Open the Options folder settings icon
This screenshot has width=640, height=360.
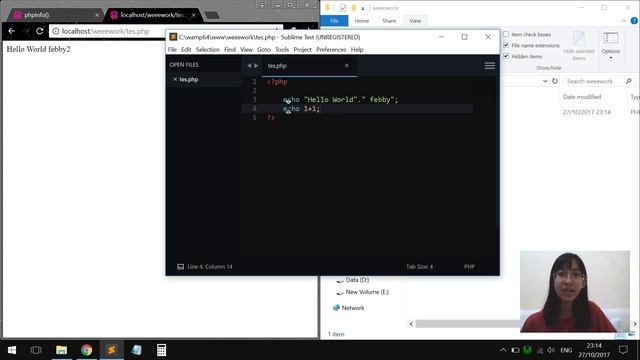coord(611,39)
